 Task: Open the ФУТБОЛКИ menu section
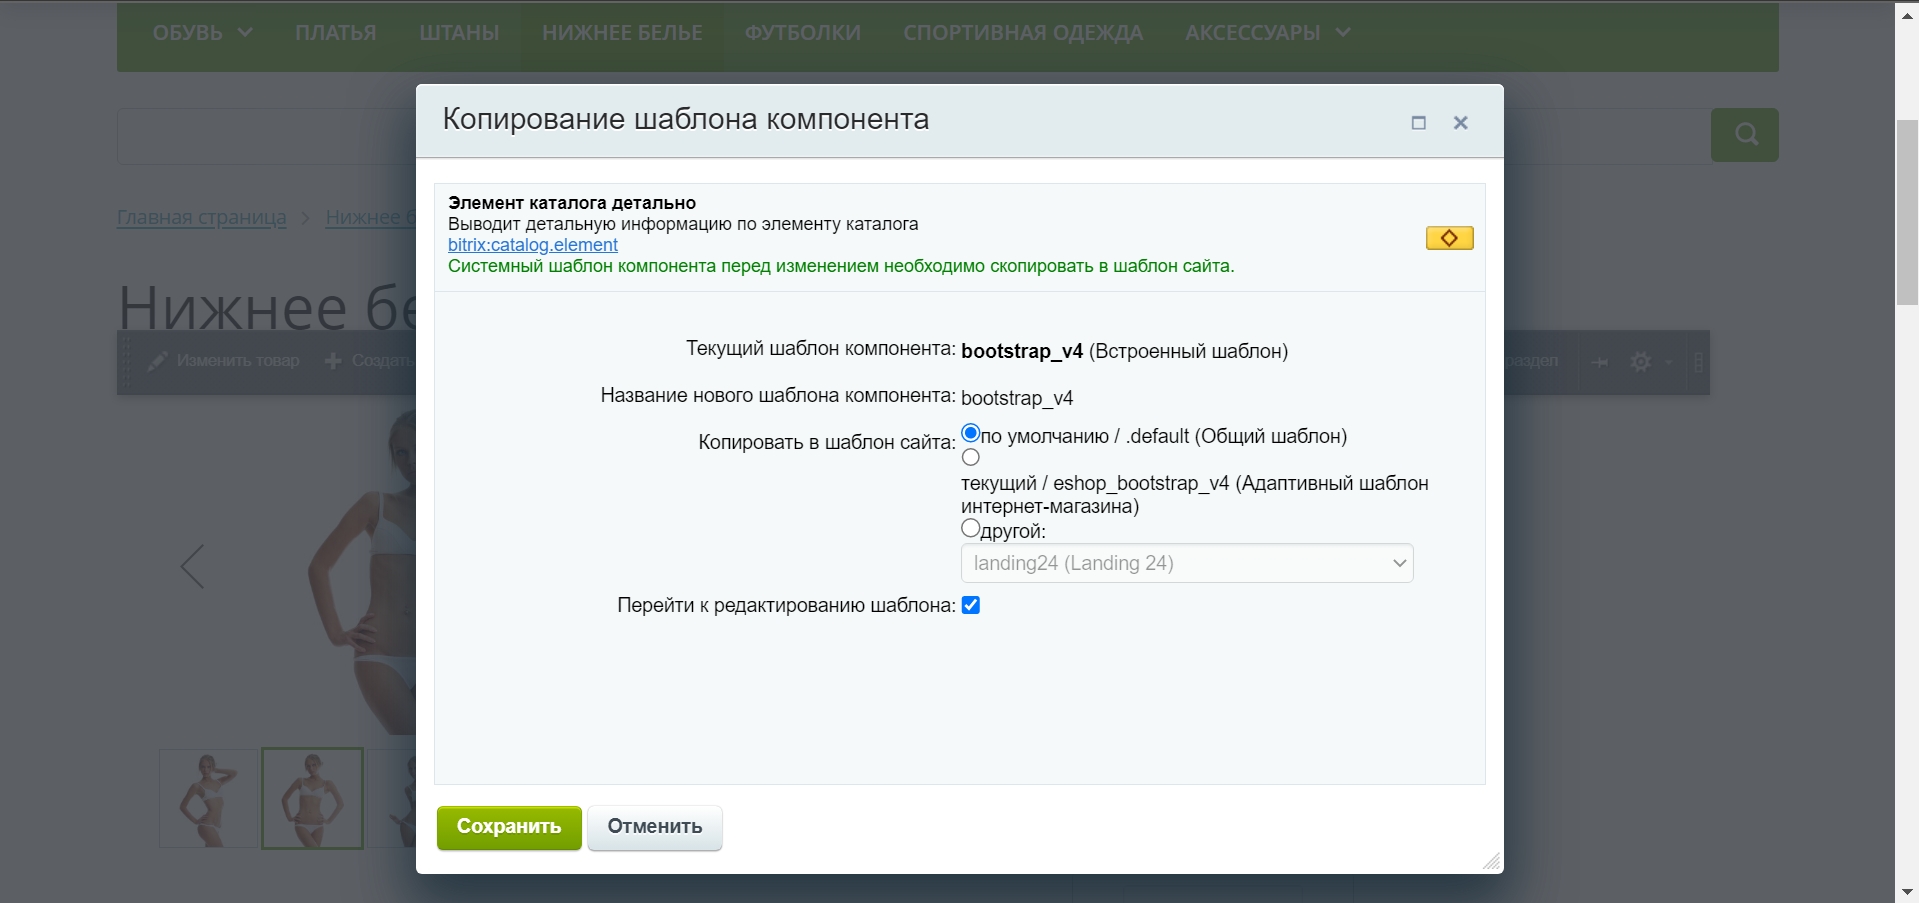802,33
